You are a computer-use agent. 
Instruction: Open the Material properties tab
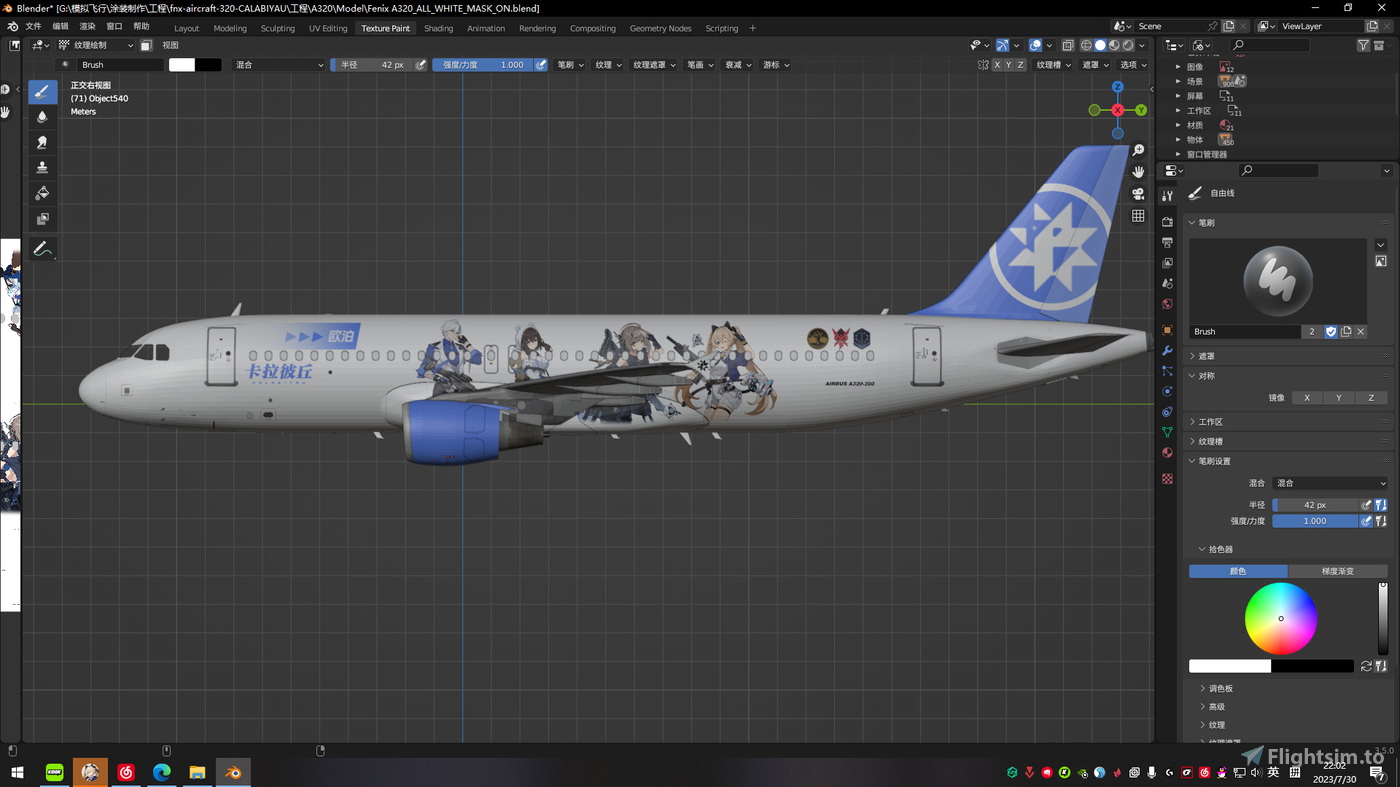click(1167, 453)
